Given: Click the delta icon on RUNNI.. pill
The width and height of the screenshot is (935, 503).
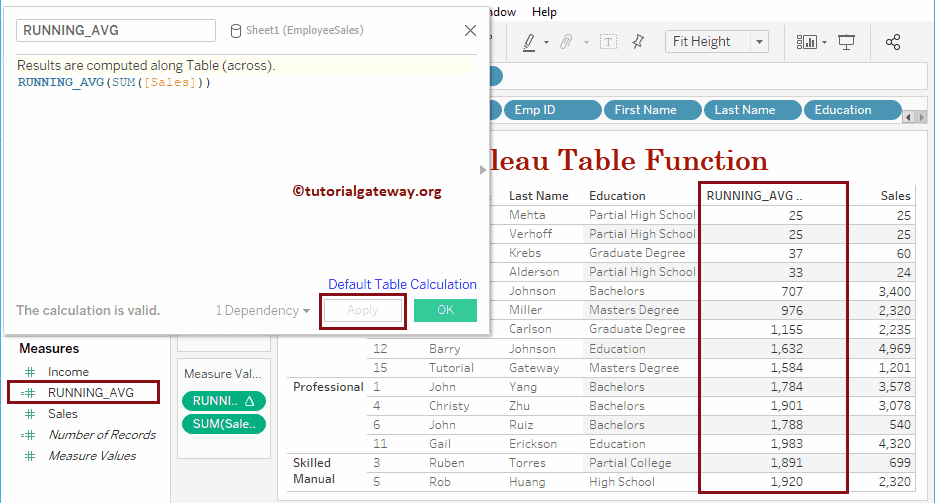Looking at the screenshot, I should tap(250, 401).
